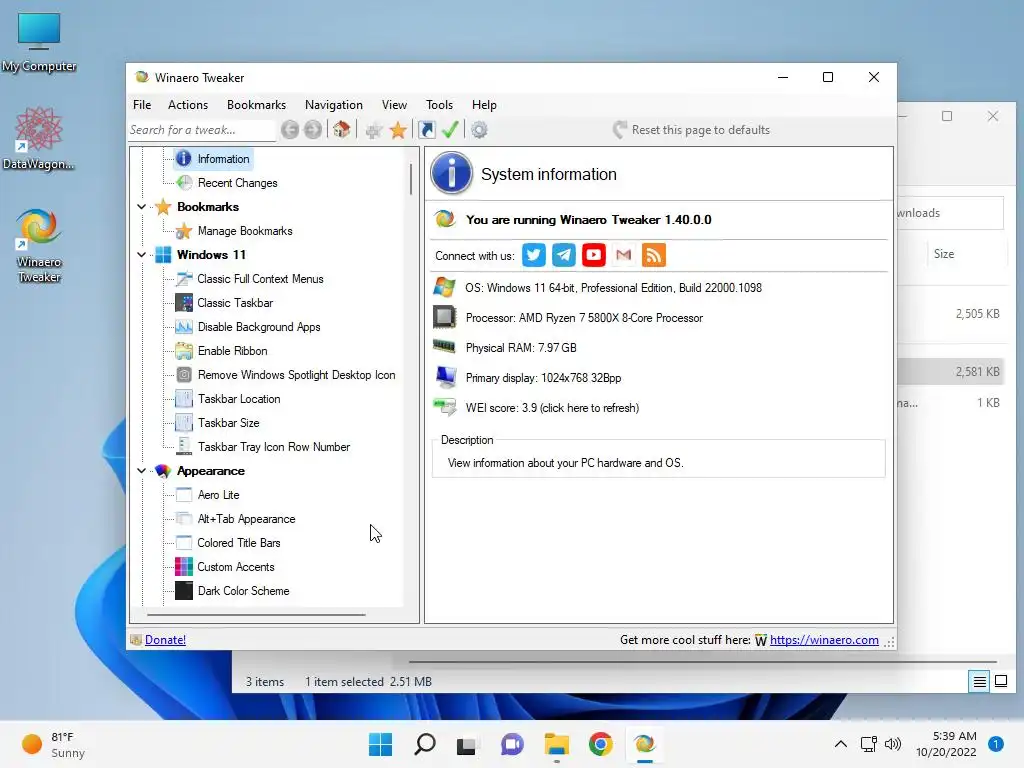
Task: Open the Tools menu
Action: (x=439, y=104)
